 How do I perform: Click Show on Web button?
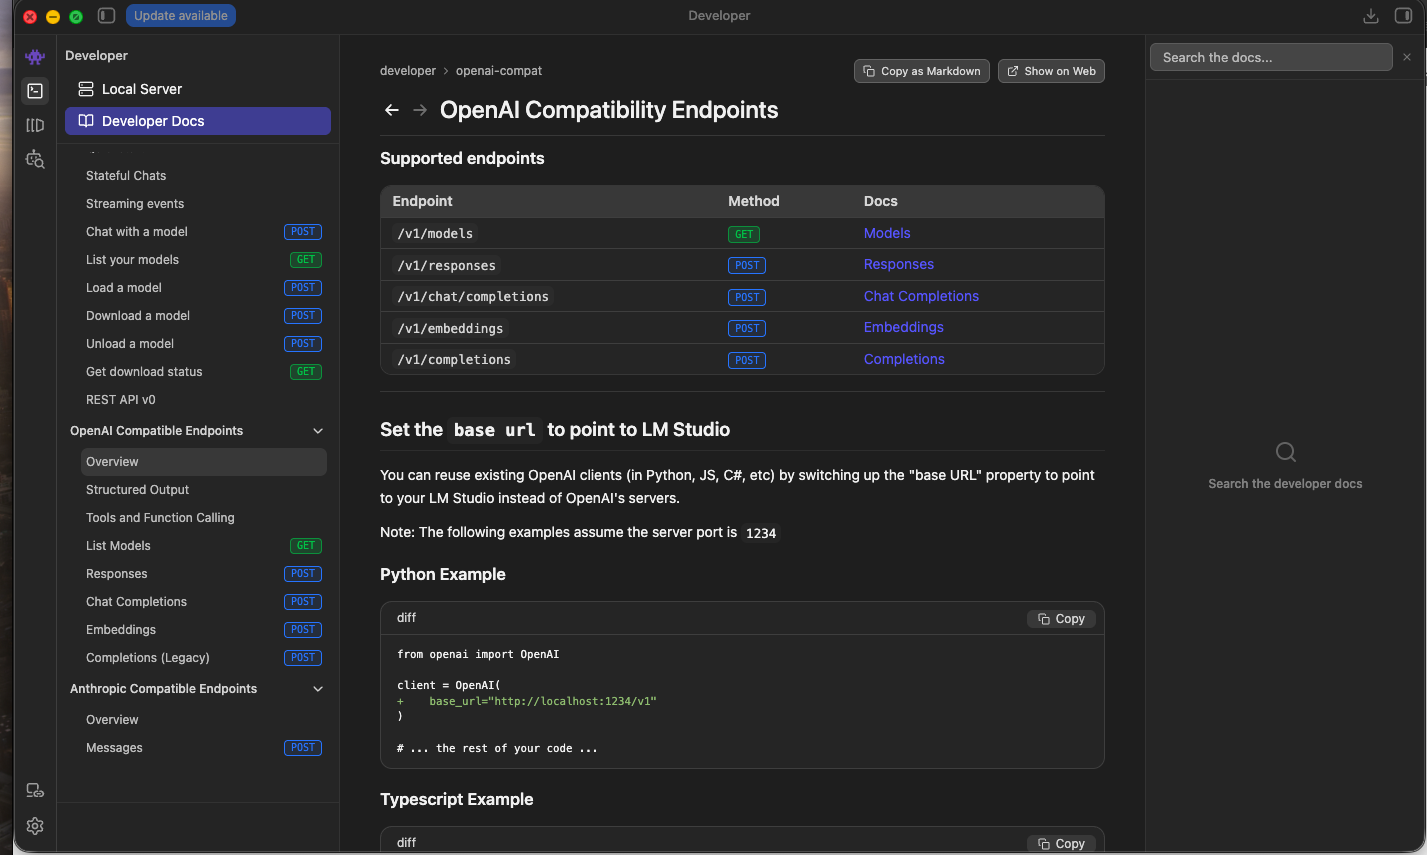pyautogui.click(x=1051, y=71)
